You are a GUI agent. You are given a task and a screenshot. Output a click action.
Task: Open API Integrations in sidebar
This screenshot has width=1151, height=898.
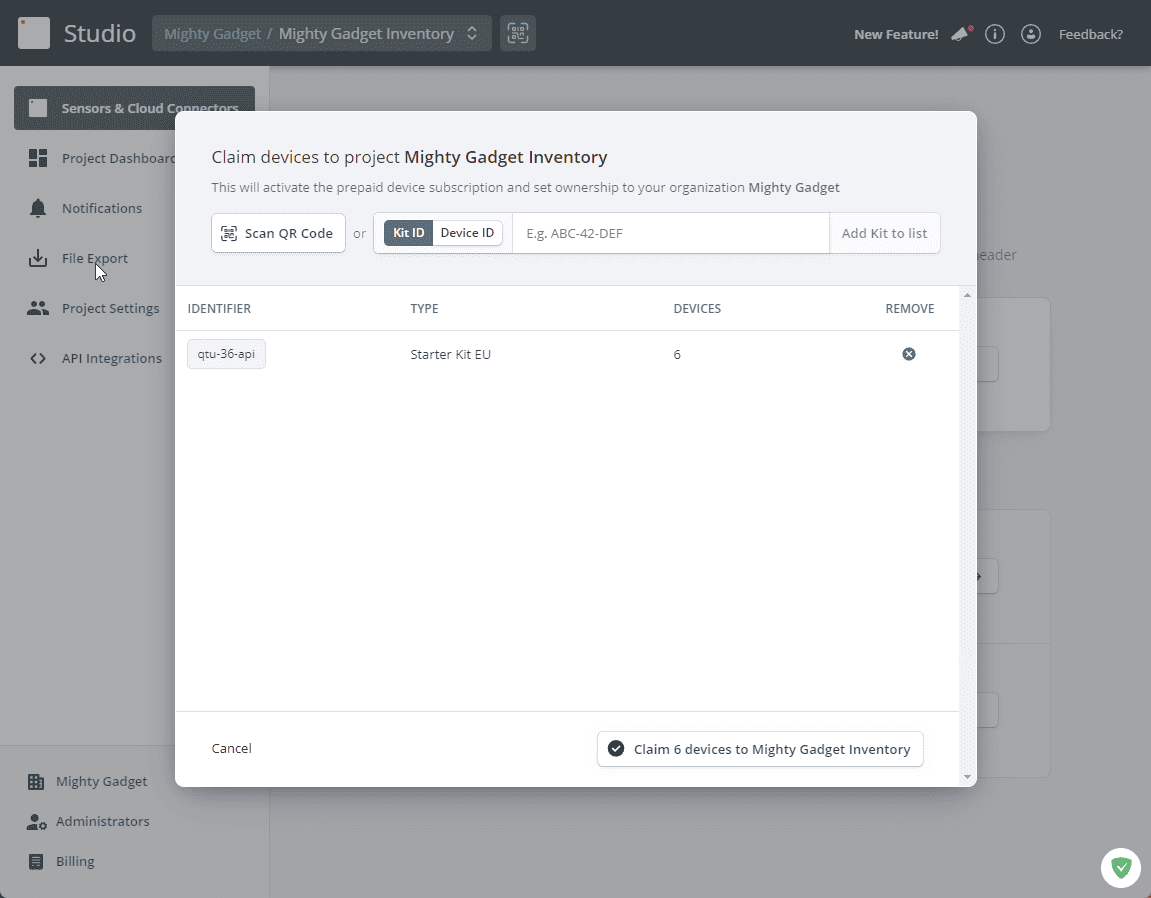point(111,358)
